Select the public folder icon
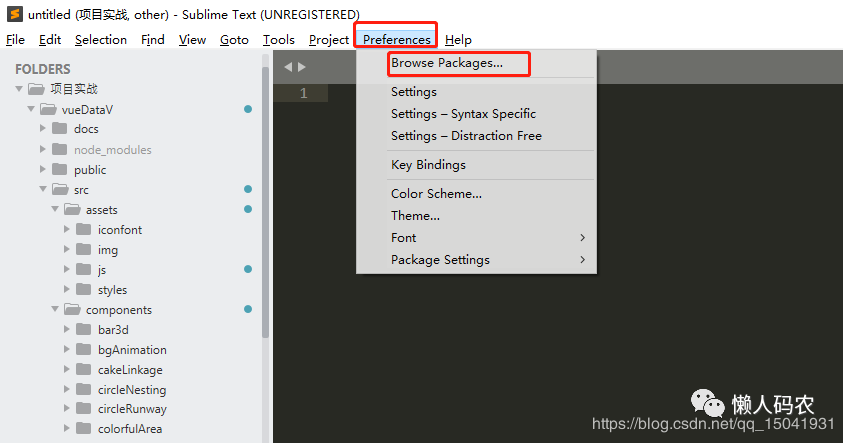This screenshot has height=443, width=843. [x=60, y=169]
